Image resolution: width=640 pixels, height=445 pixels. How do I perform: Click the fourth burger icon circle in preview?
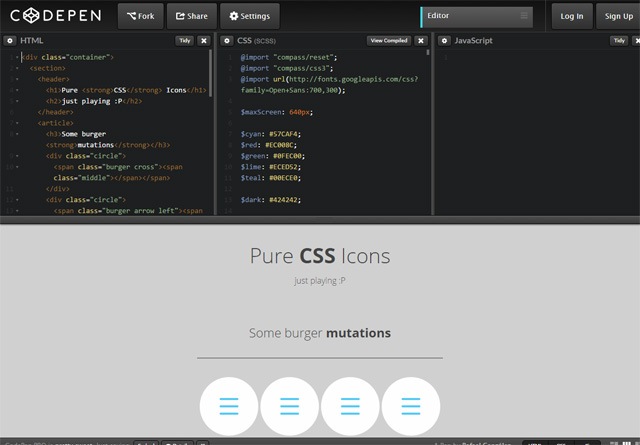tap(411, 406)
